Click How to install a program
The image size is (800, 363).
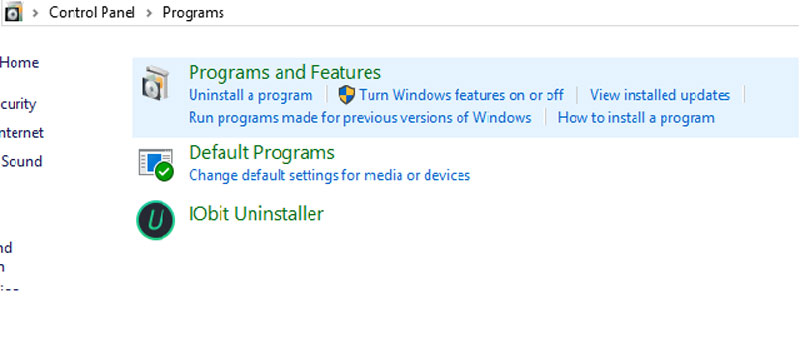click(636, 118)
